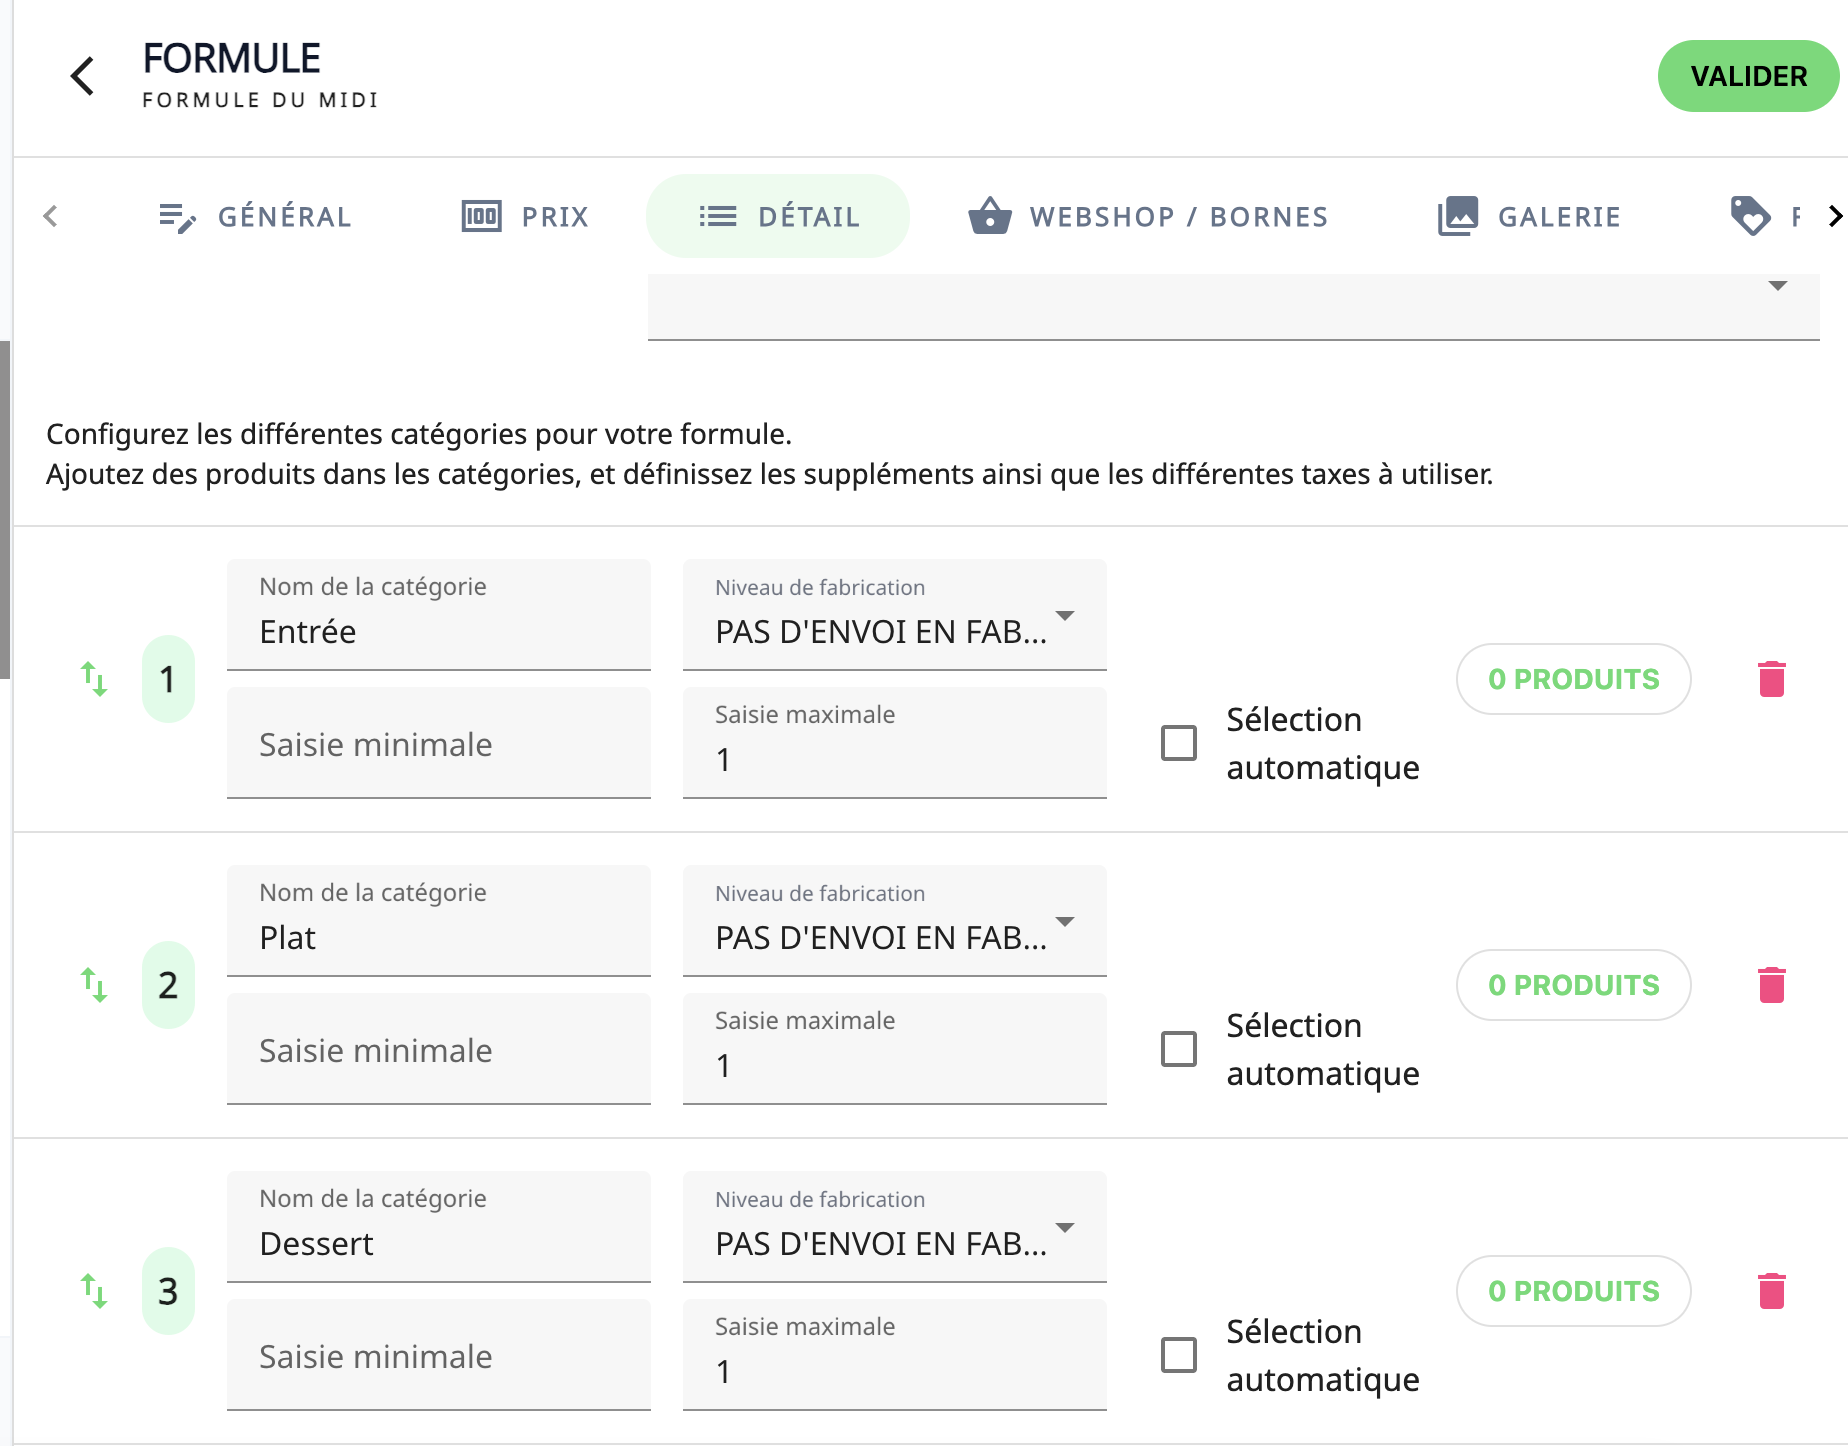1848x1446 pixels.
Task: Click the back arrow next to Formule
Action: click(83, 76)
